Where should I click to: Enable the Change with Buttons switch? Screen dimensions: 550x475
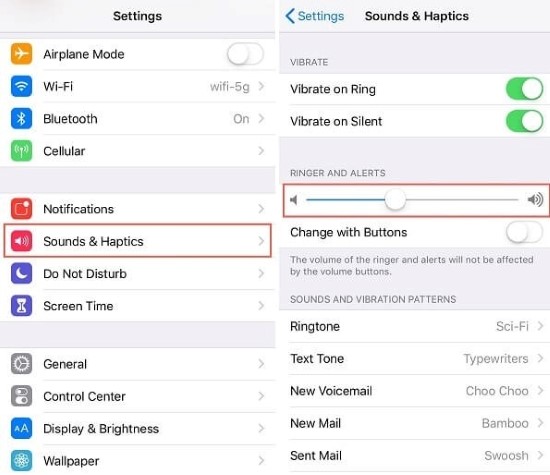click(524, 232)
